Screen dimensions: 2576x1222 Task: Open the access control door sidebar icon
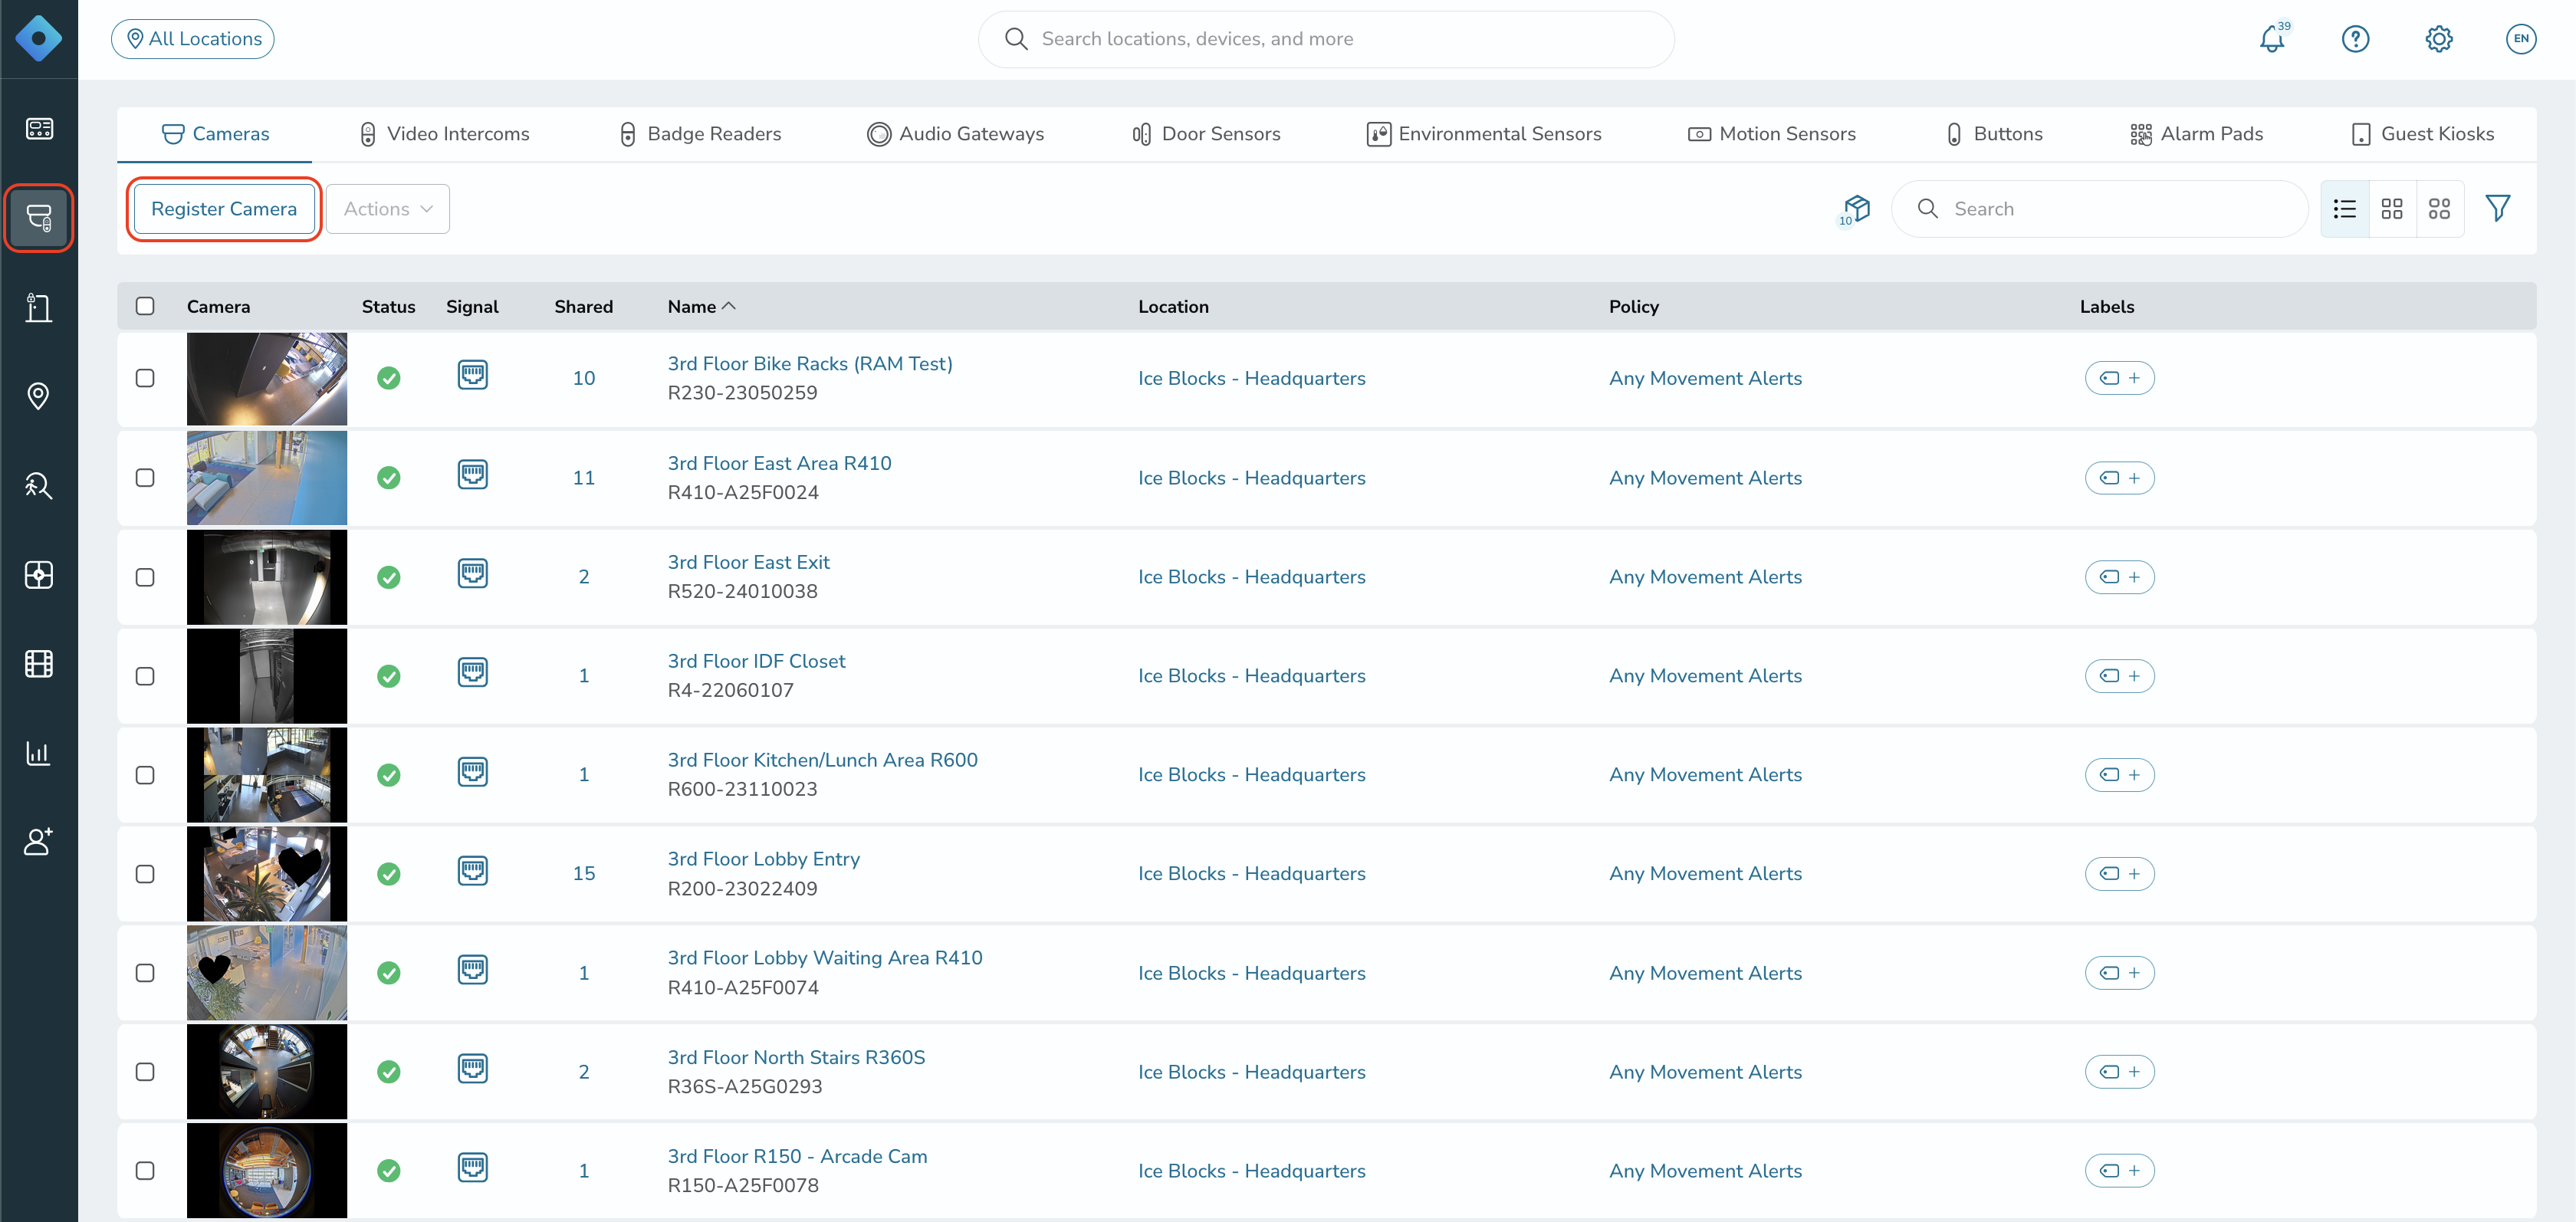[x=38, y=307]
